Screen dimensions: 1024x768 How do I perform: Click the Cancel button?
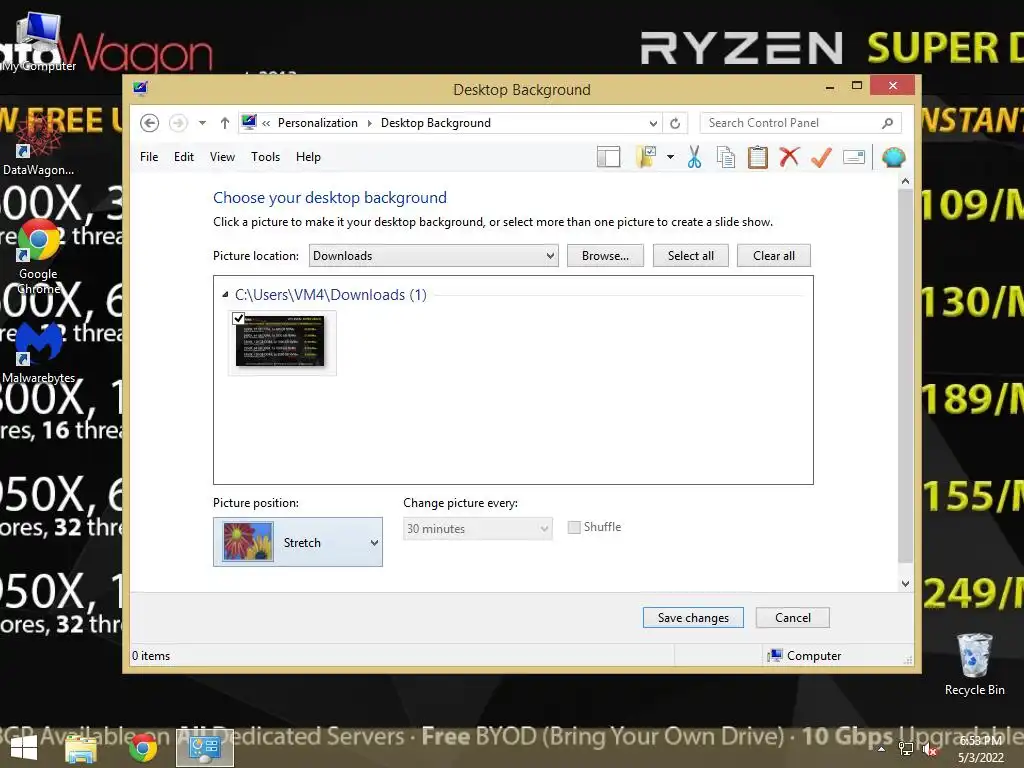pyautogui.click(x=793, y=617)
